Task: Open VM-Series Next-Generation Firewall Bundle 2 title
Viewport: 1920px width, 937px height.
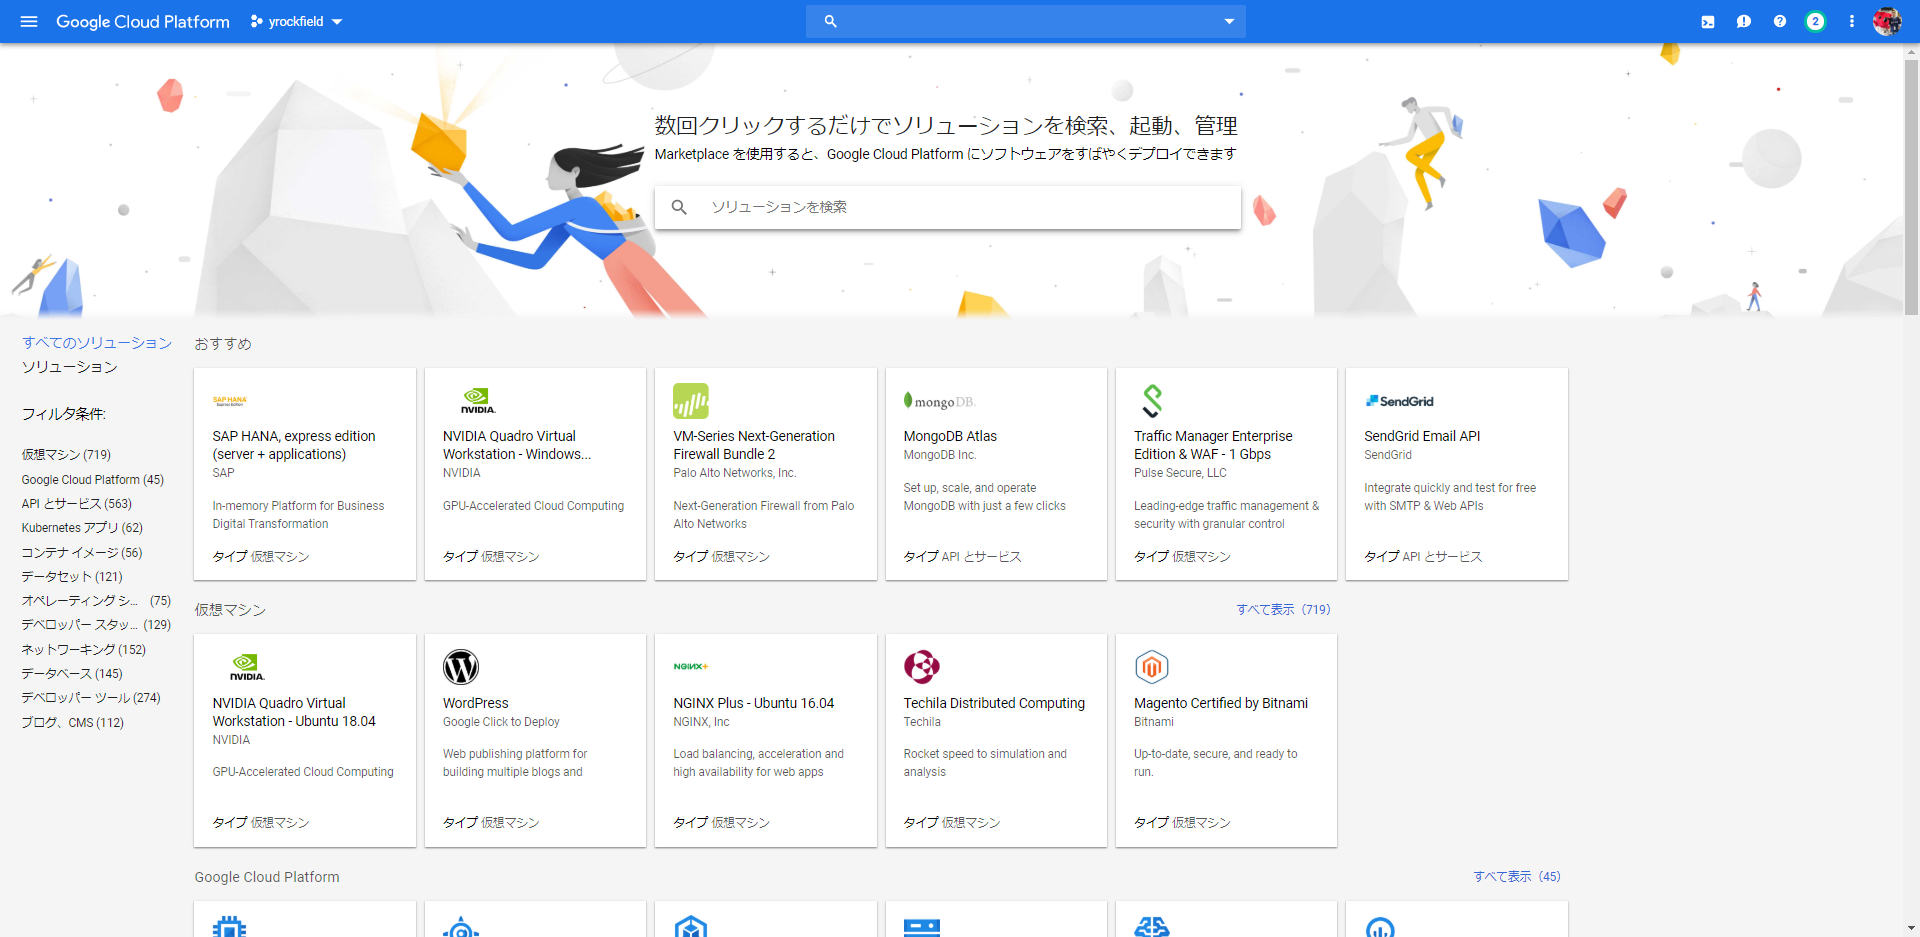Action: 754,445
